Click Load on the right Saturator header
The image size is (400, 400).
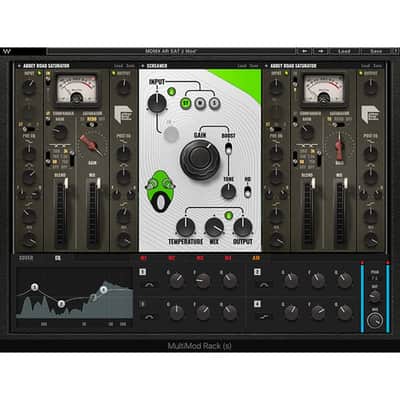pyautogui.click(x=366, y=66)
